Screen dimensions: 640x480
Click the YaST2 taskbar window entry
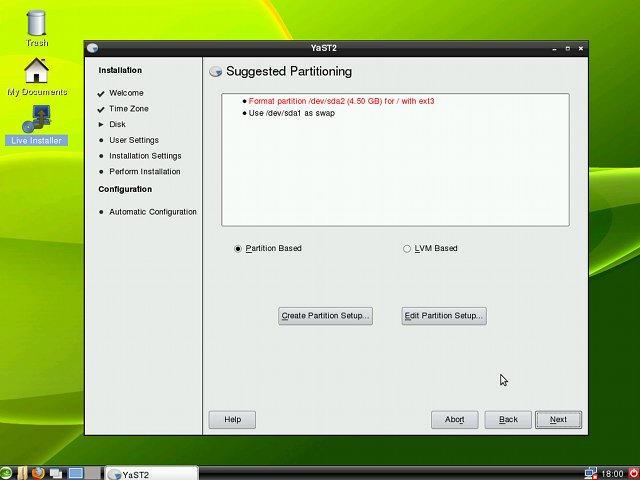tap(152, 474)
